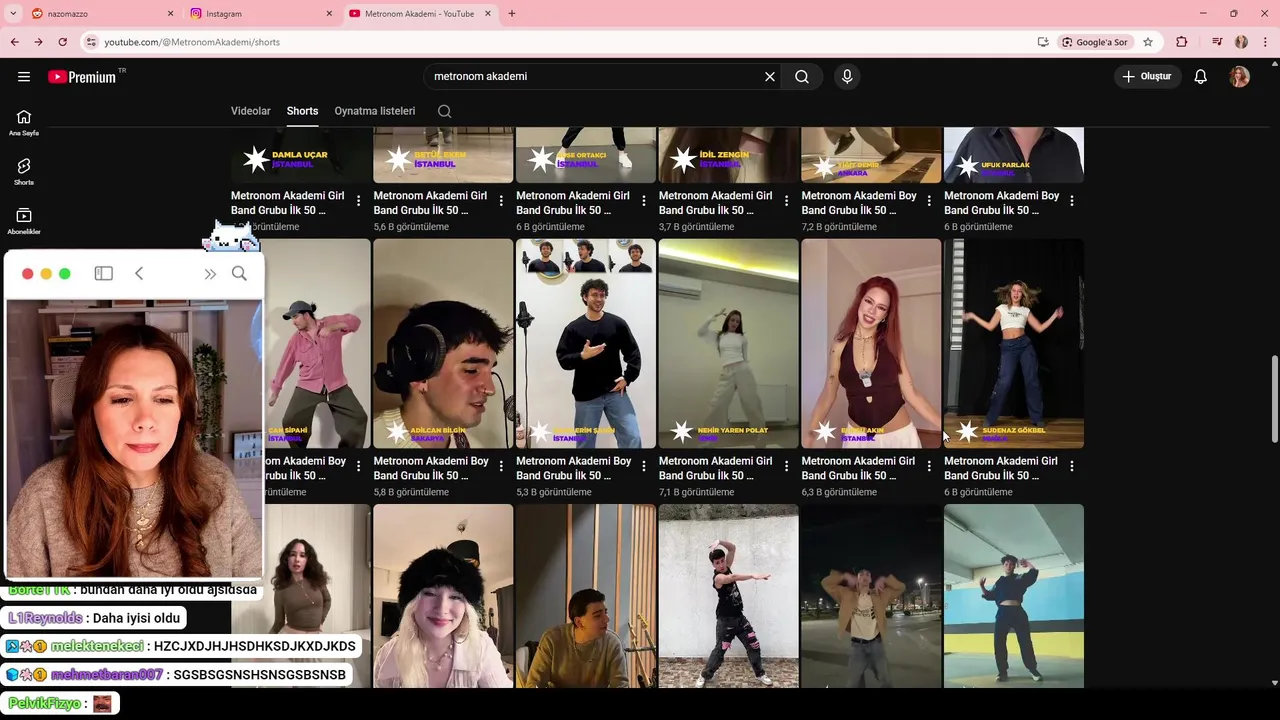Go back in Chrome
Screen dimensions: 1280x720
[14, 42]
